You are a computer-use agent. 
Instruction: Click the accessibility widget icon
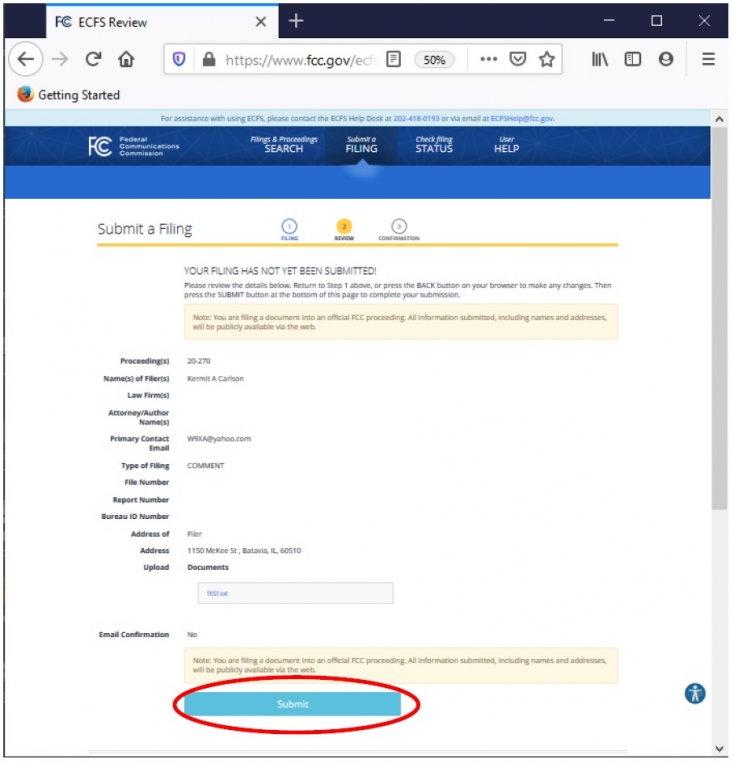(x=696, y=694)
